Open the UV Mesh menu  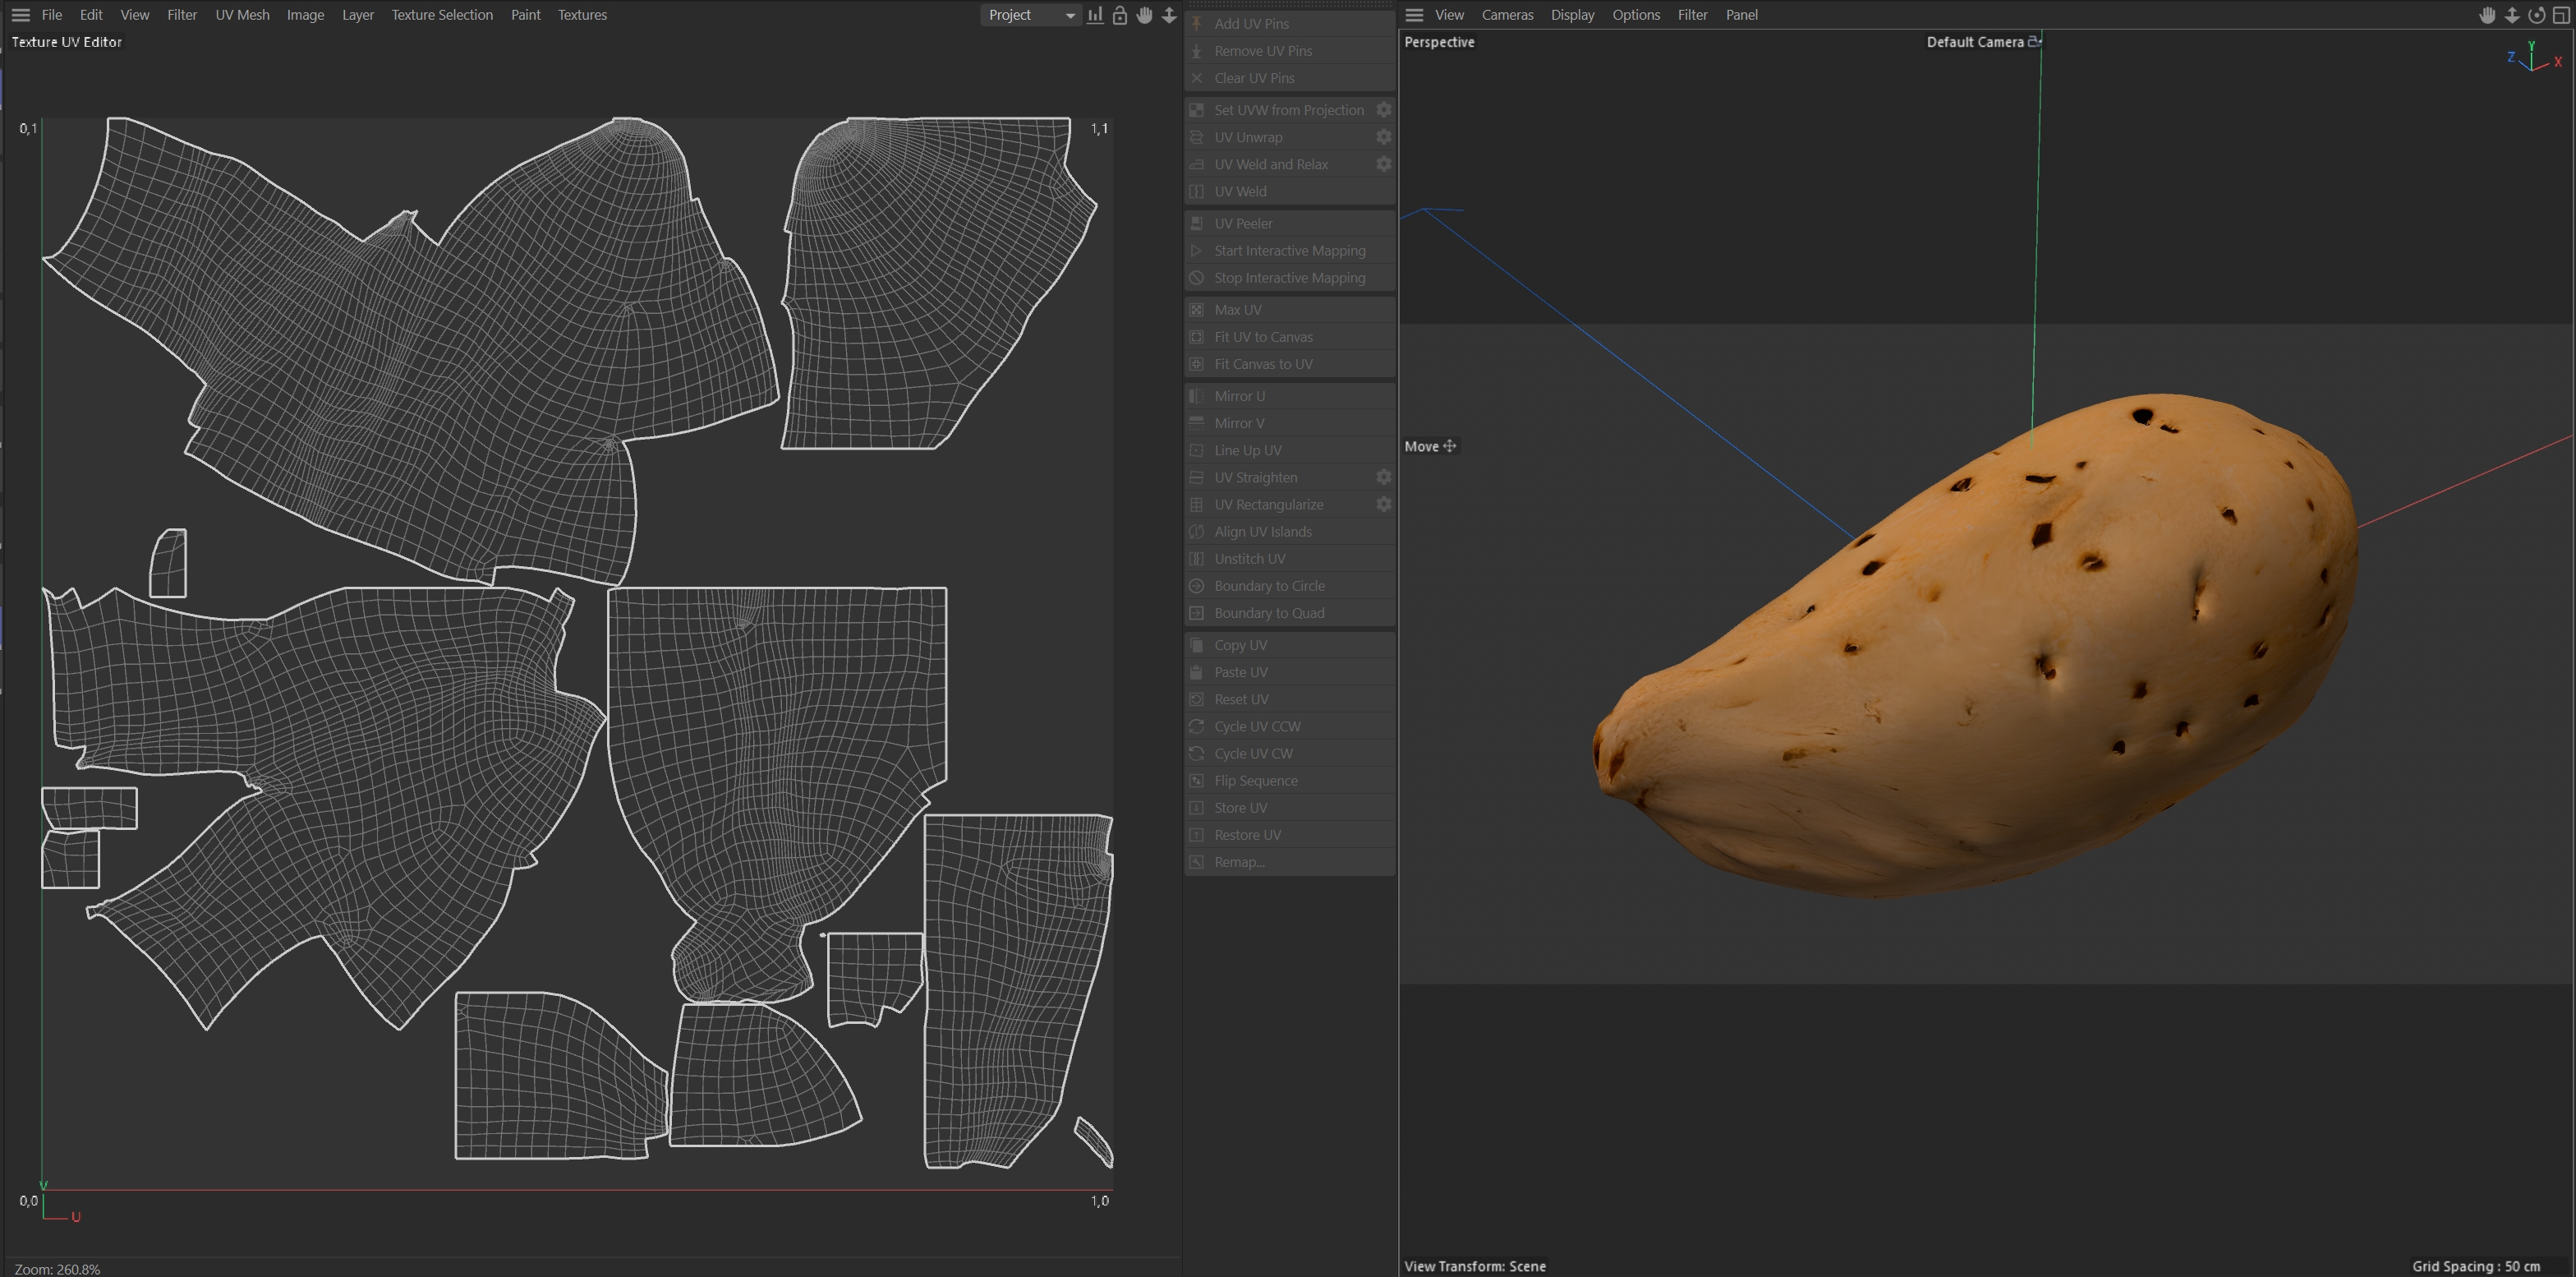(242, 15)
